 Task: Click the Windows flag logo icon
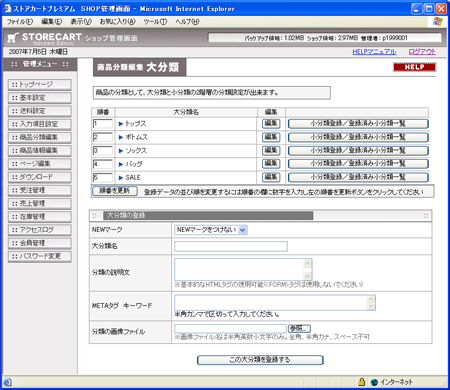[x=437, y=22]
